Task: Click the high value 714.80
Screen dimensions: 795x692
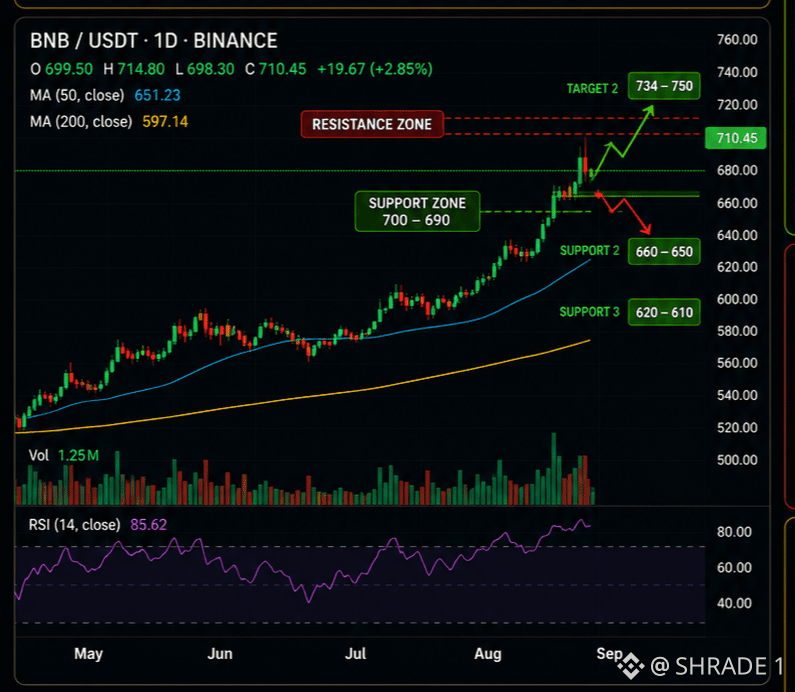Action: click(141, 69)
